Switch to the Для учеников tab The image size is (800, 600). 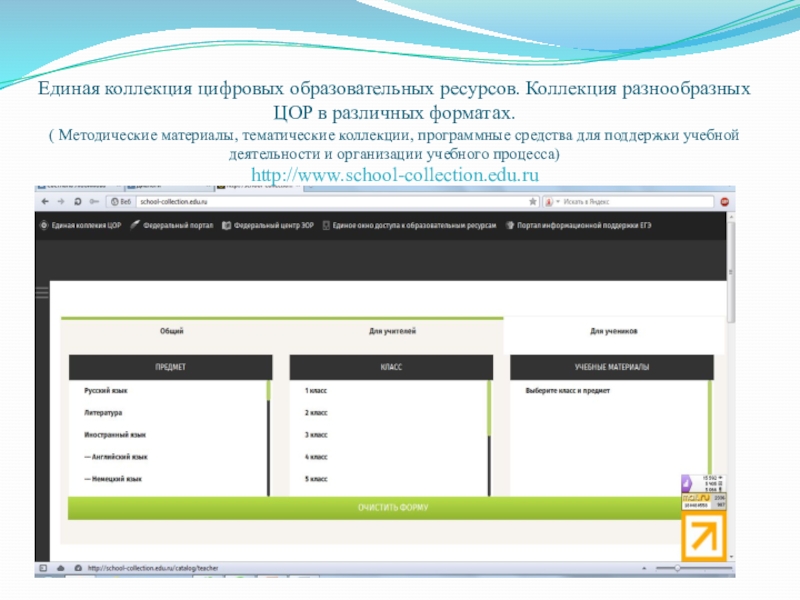point(614,331)
